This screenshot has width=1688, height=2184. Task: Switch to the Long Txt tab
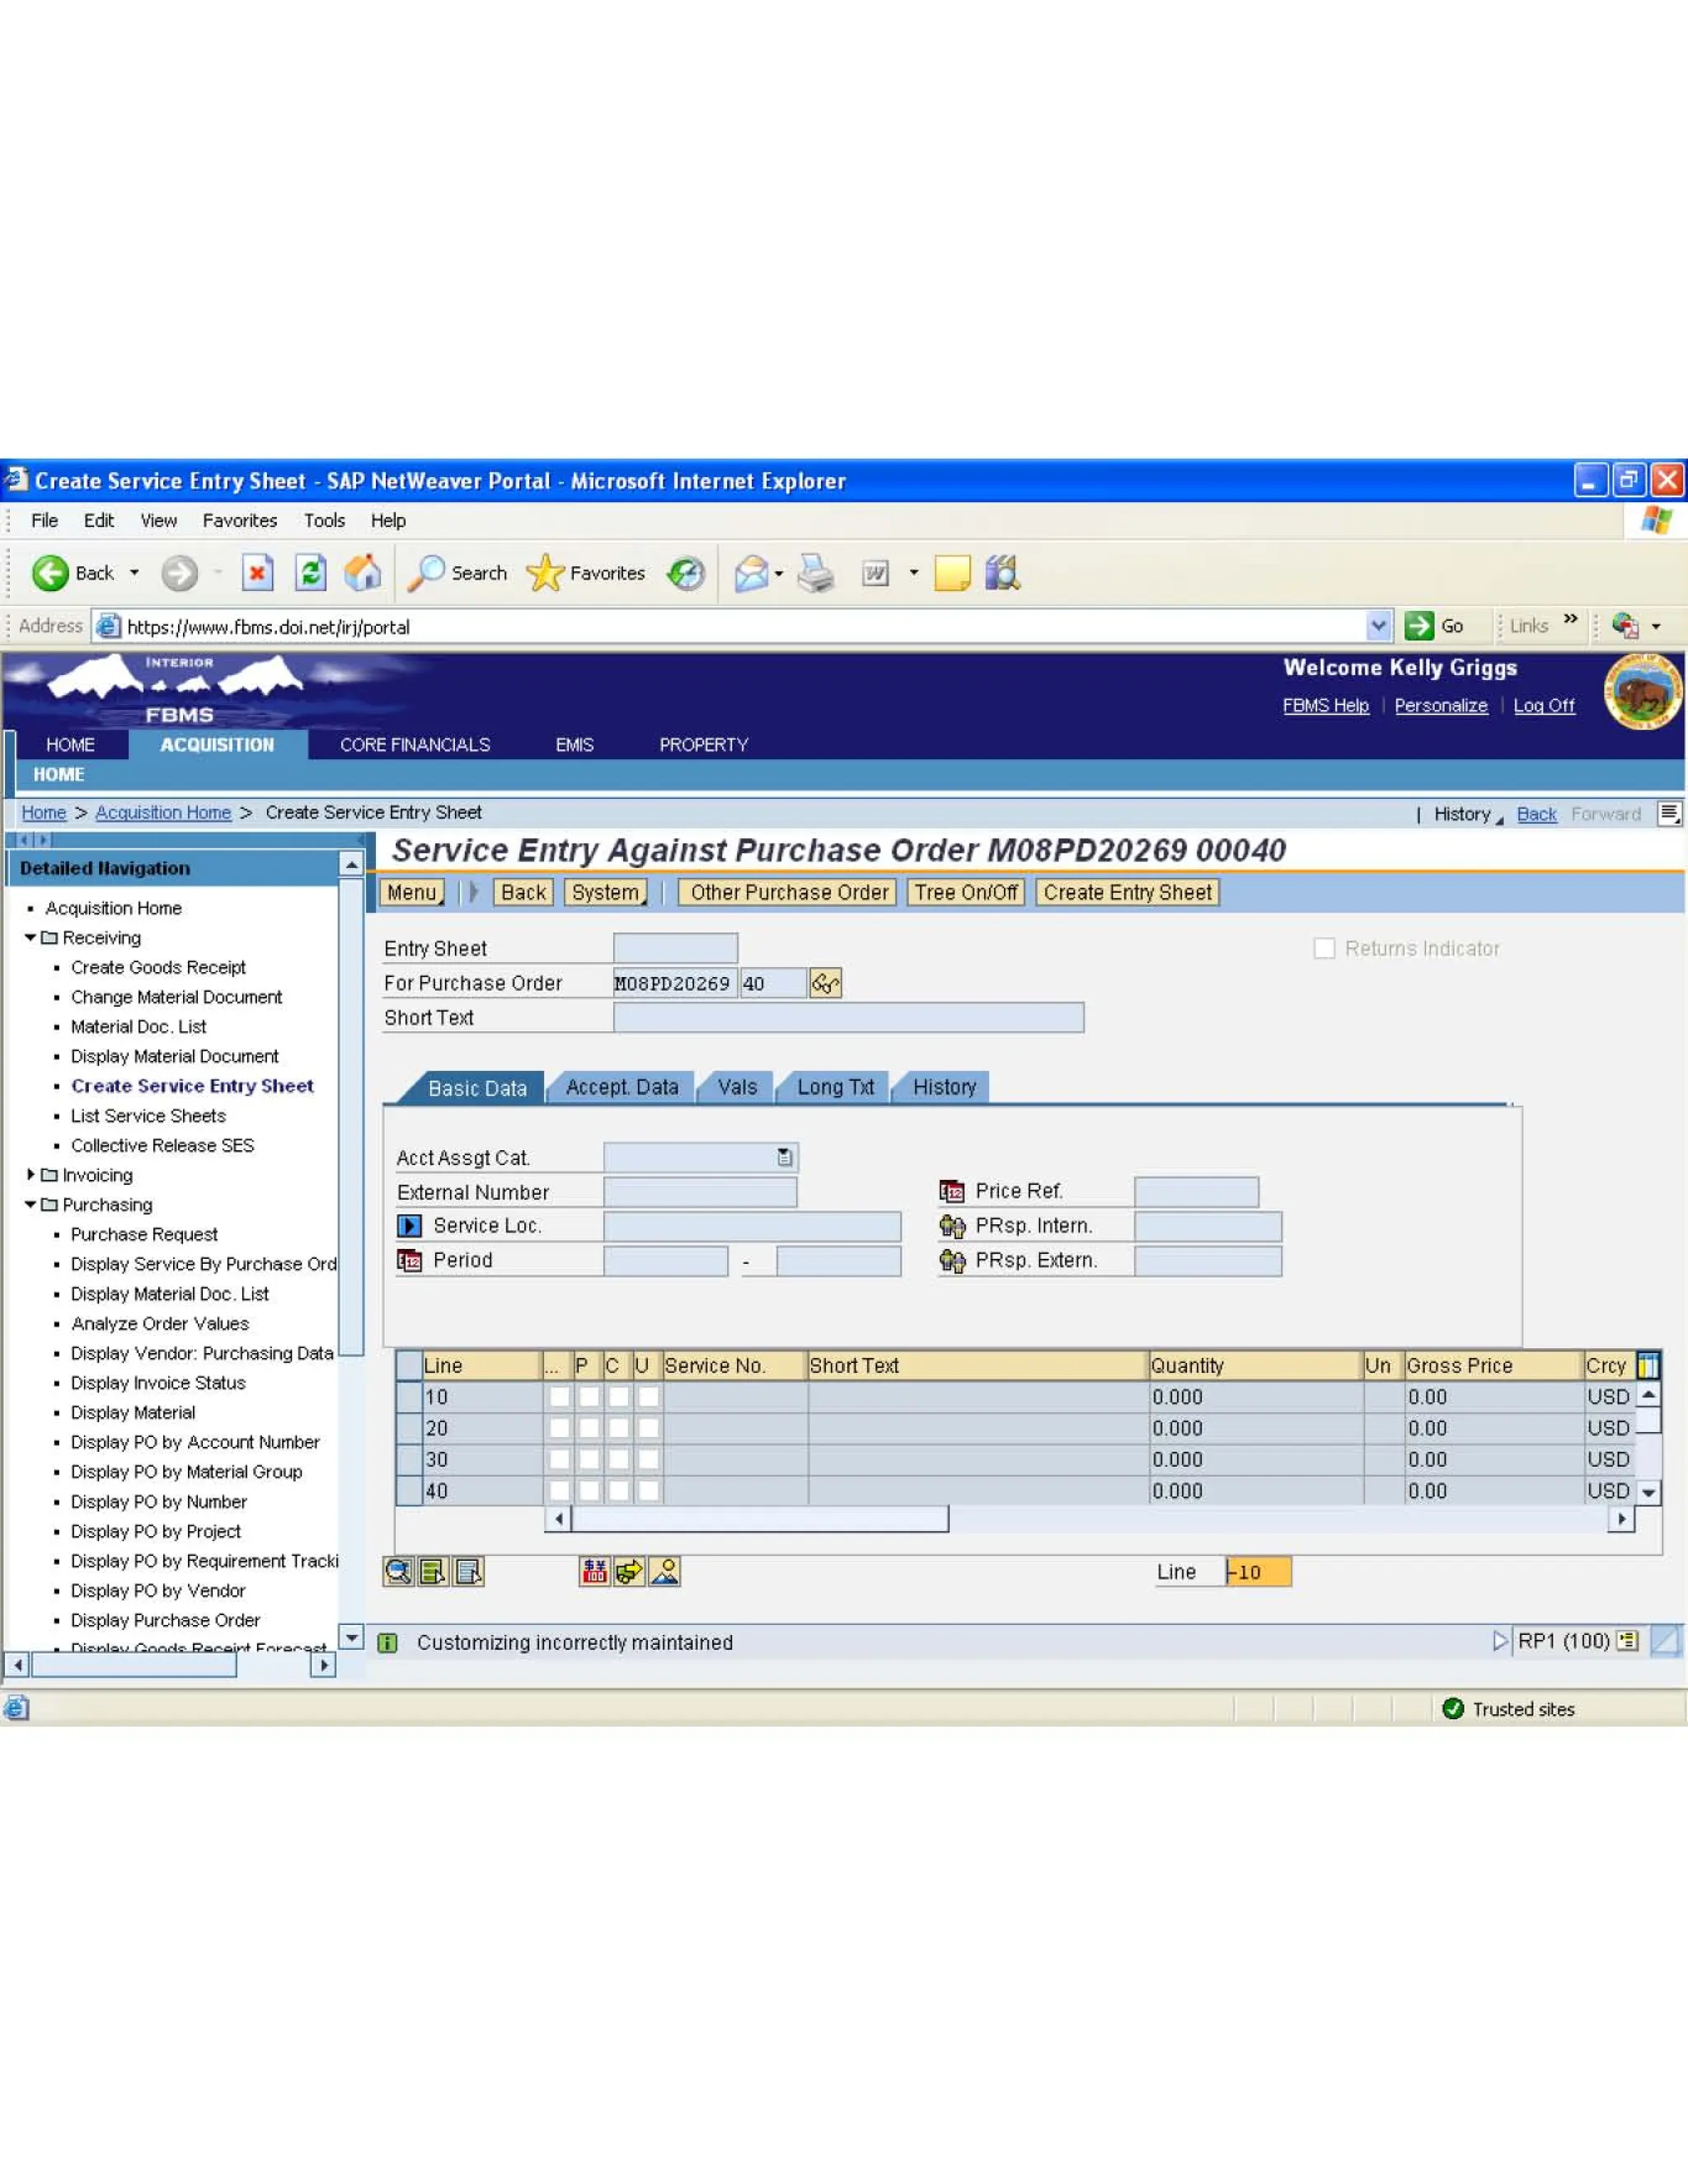(835, 1087)
